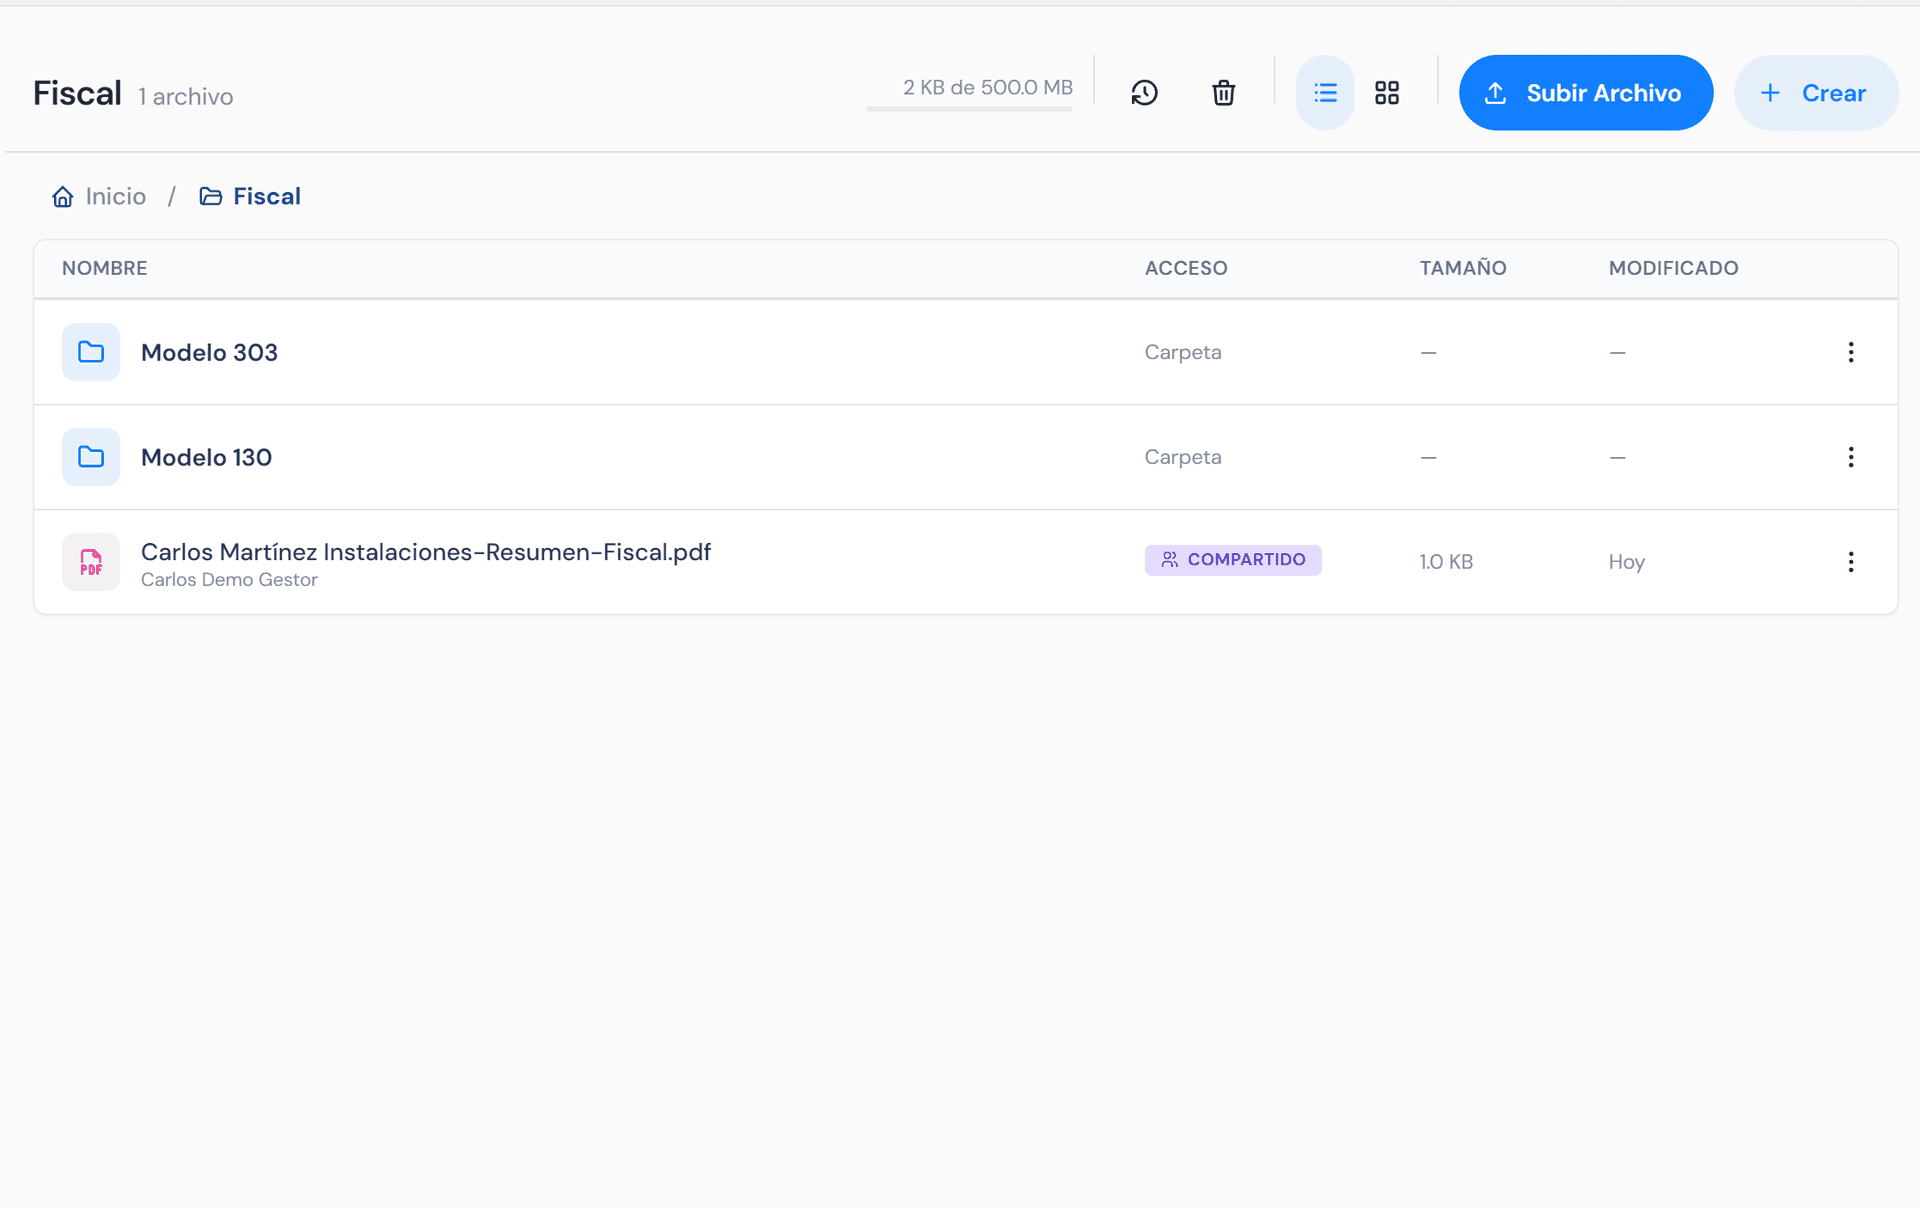Click the Modelo 303 folder icon

(91, 352)
